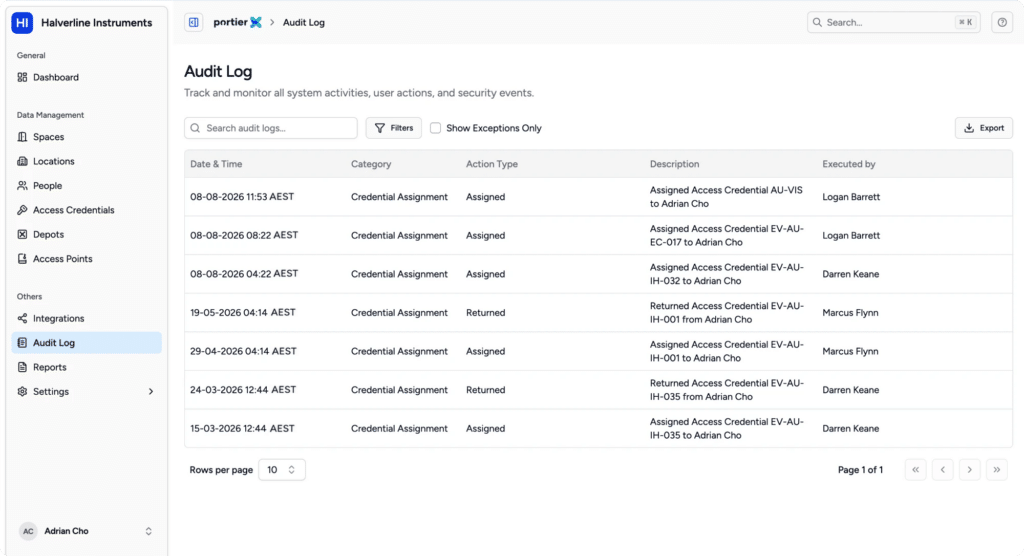The width and height of the screenshot is (1024, 556).
Task: Open the Access Points page
Action: (86, 259)
